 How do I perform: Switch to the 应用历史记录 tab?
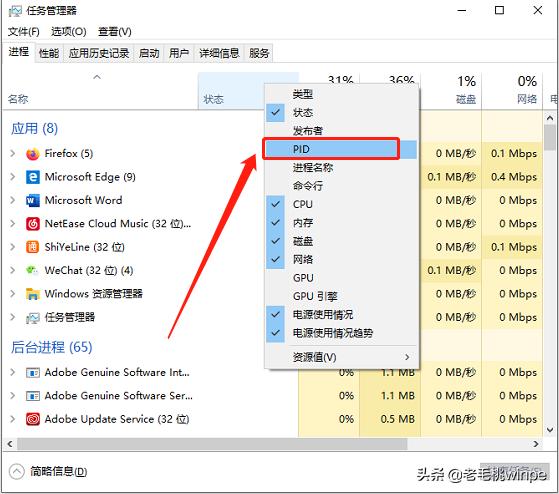(x=99, y=53)
